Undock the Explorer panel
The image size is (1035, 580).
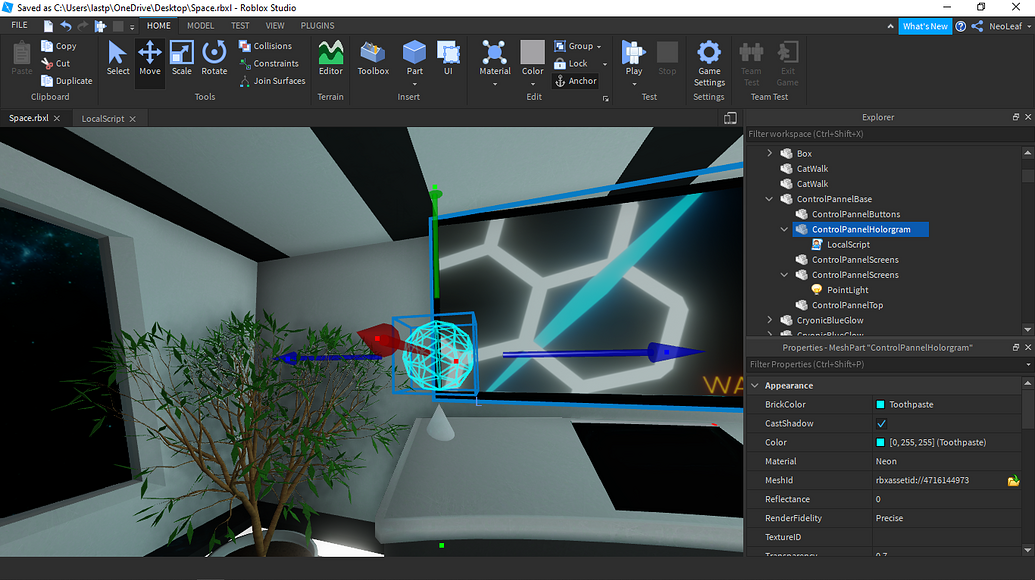[1016, 117]
